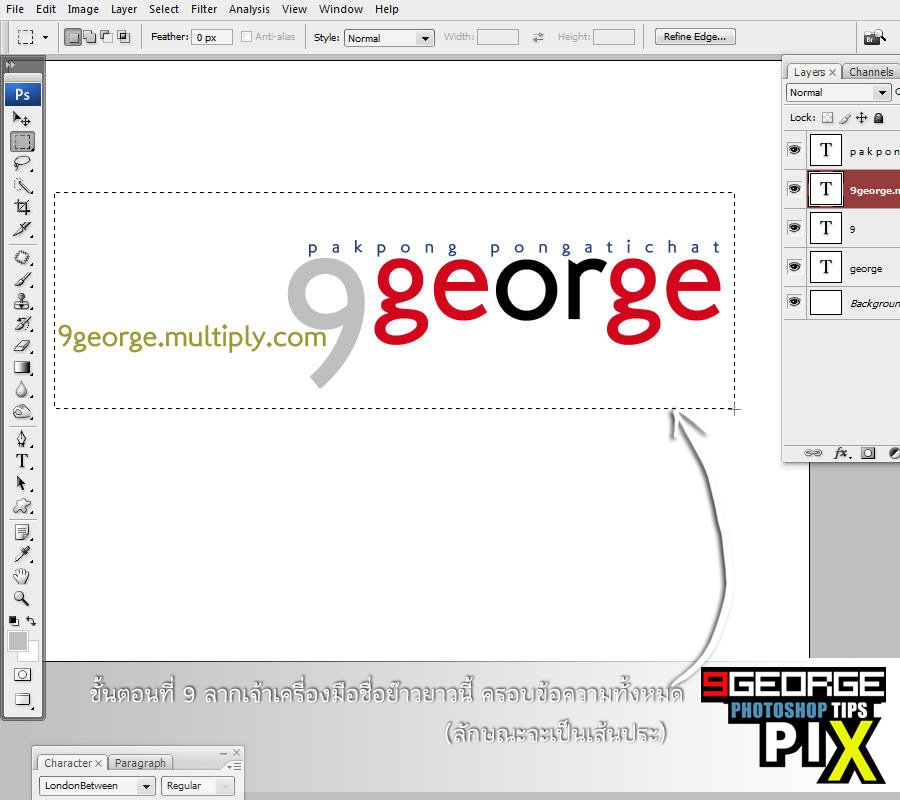This screenshot has width=900, height=800.
Task: Open the Filter menu
Action: click(x=204, y=9)
